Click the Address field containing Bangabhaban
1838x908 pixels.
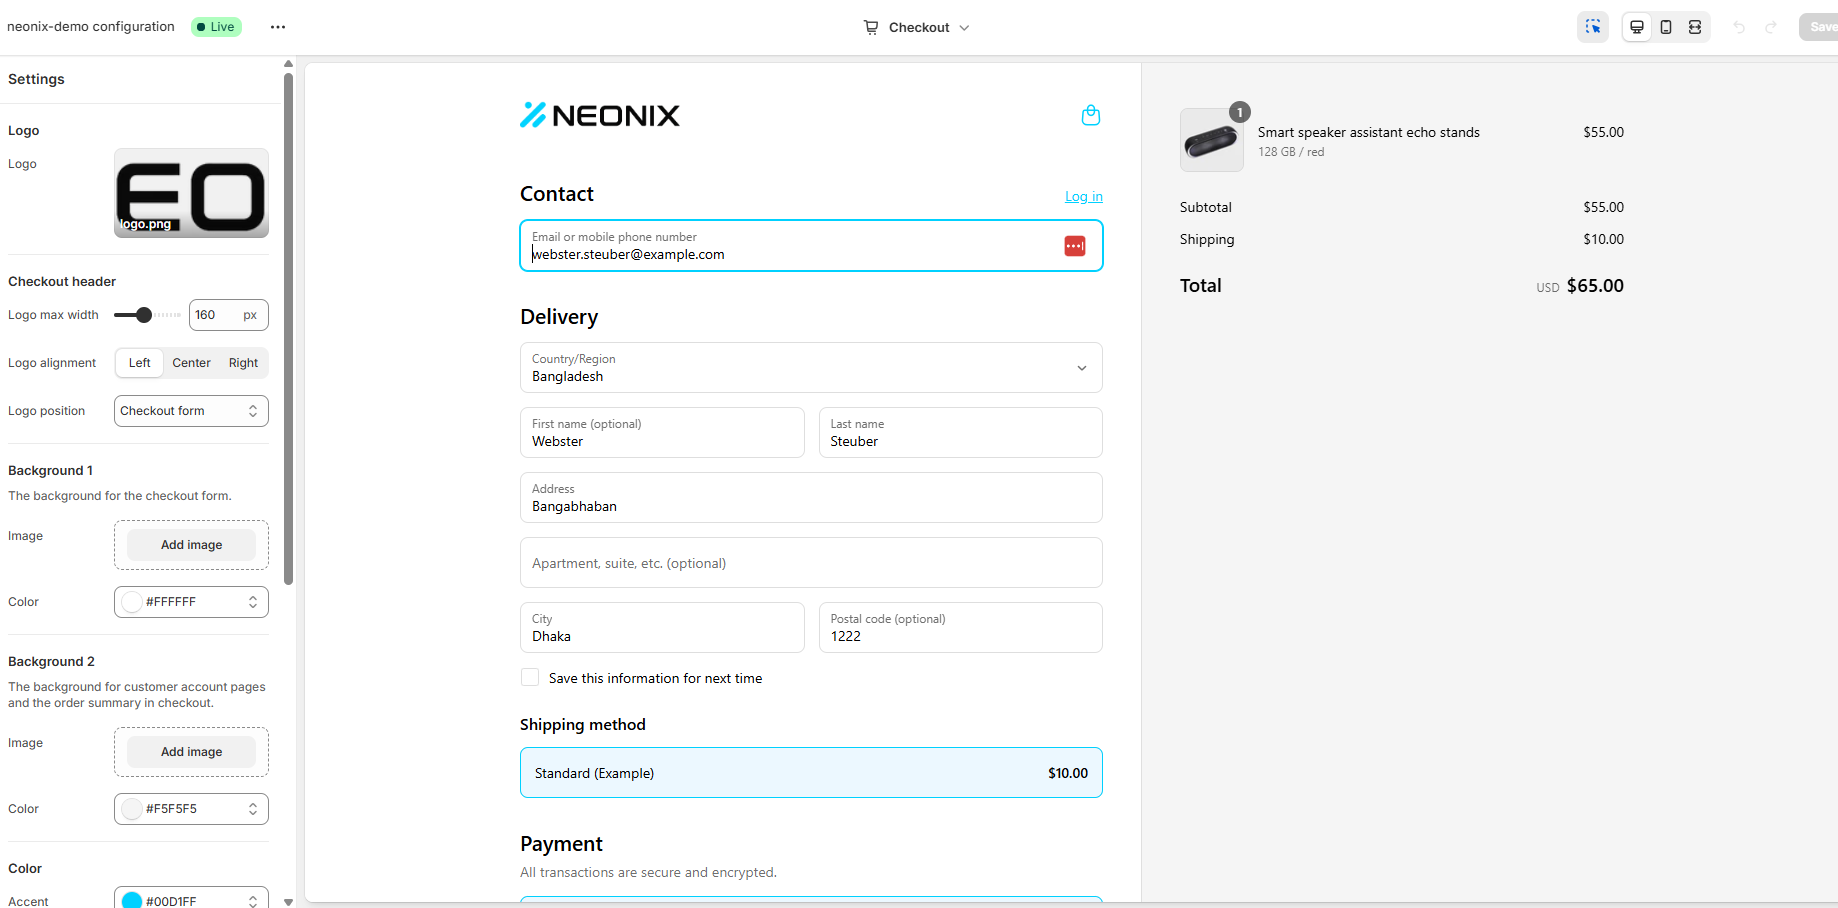coord(811,498)
